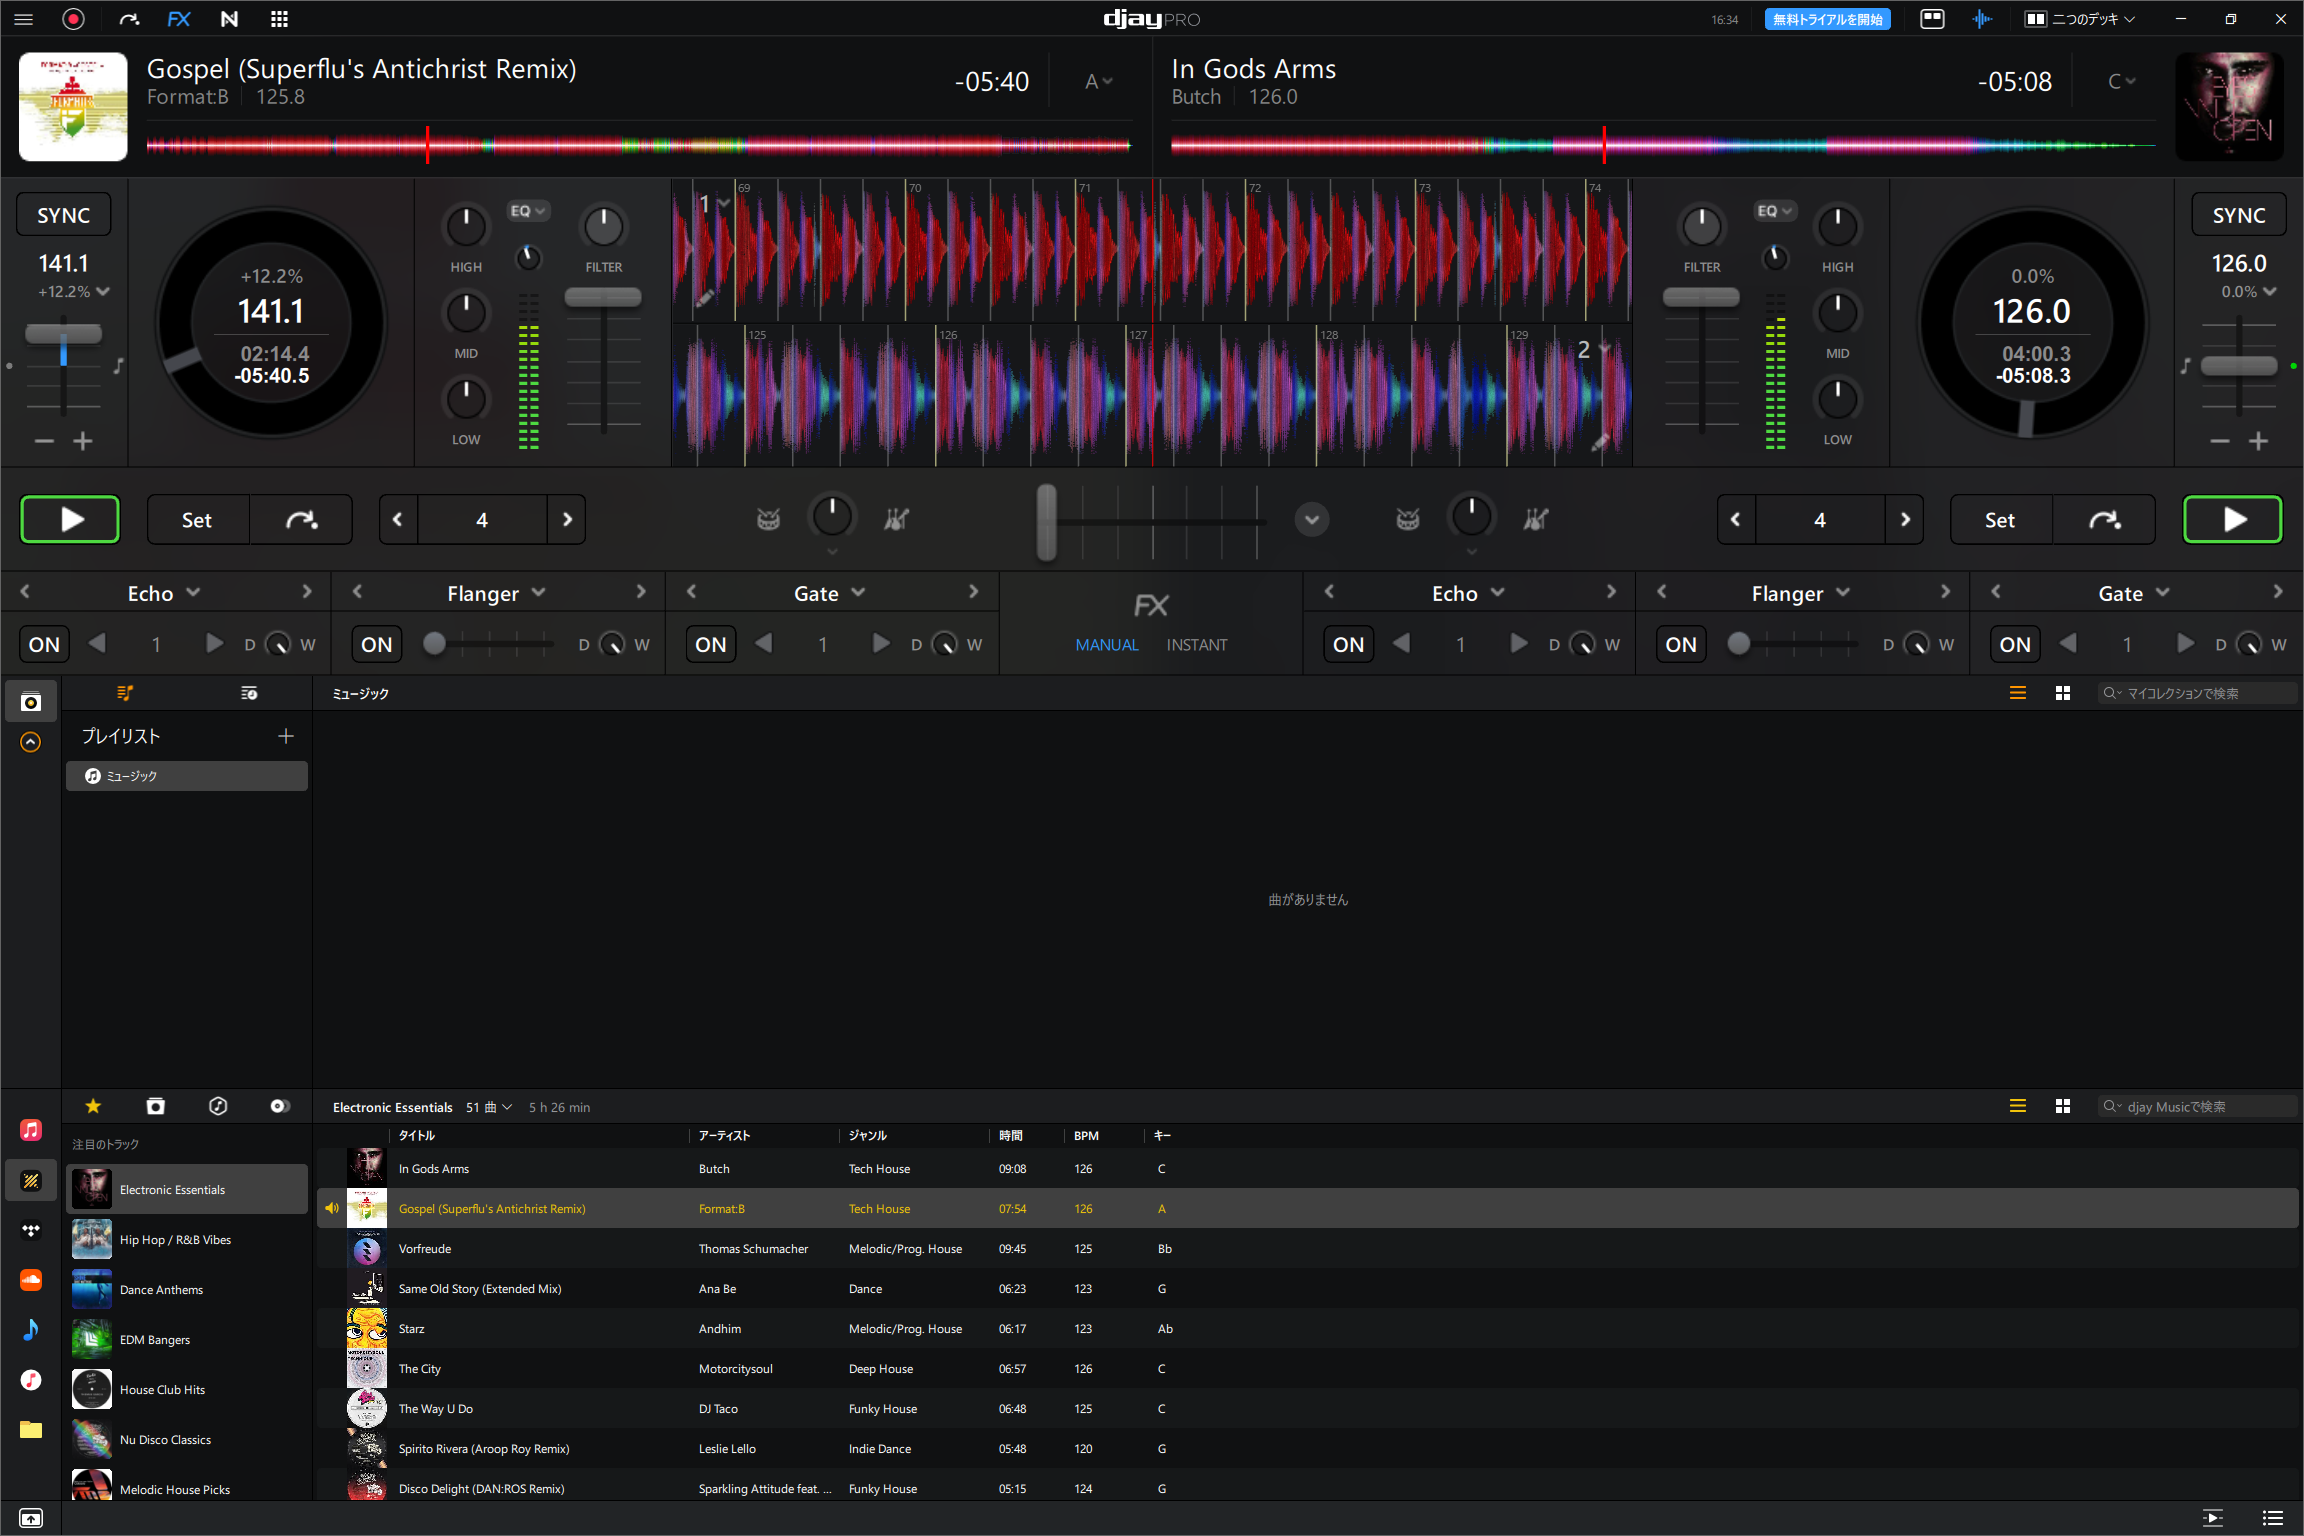Click the left deck drums isolation icon
The width and height of the screenshot is (2304, 1536).
pos(768,519)
